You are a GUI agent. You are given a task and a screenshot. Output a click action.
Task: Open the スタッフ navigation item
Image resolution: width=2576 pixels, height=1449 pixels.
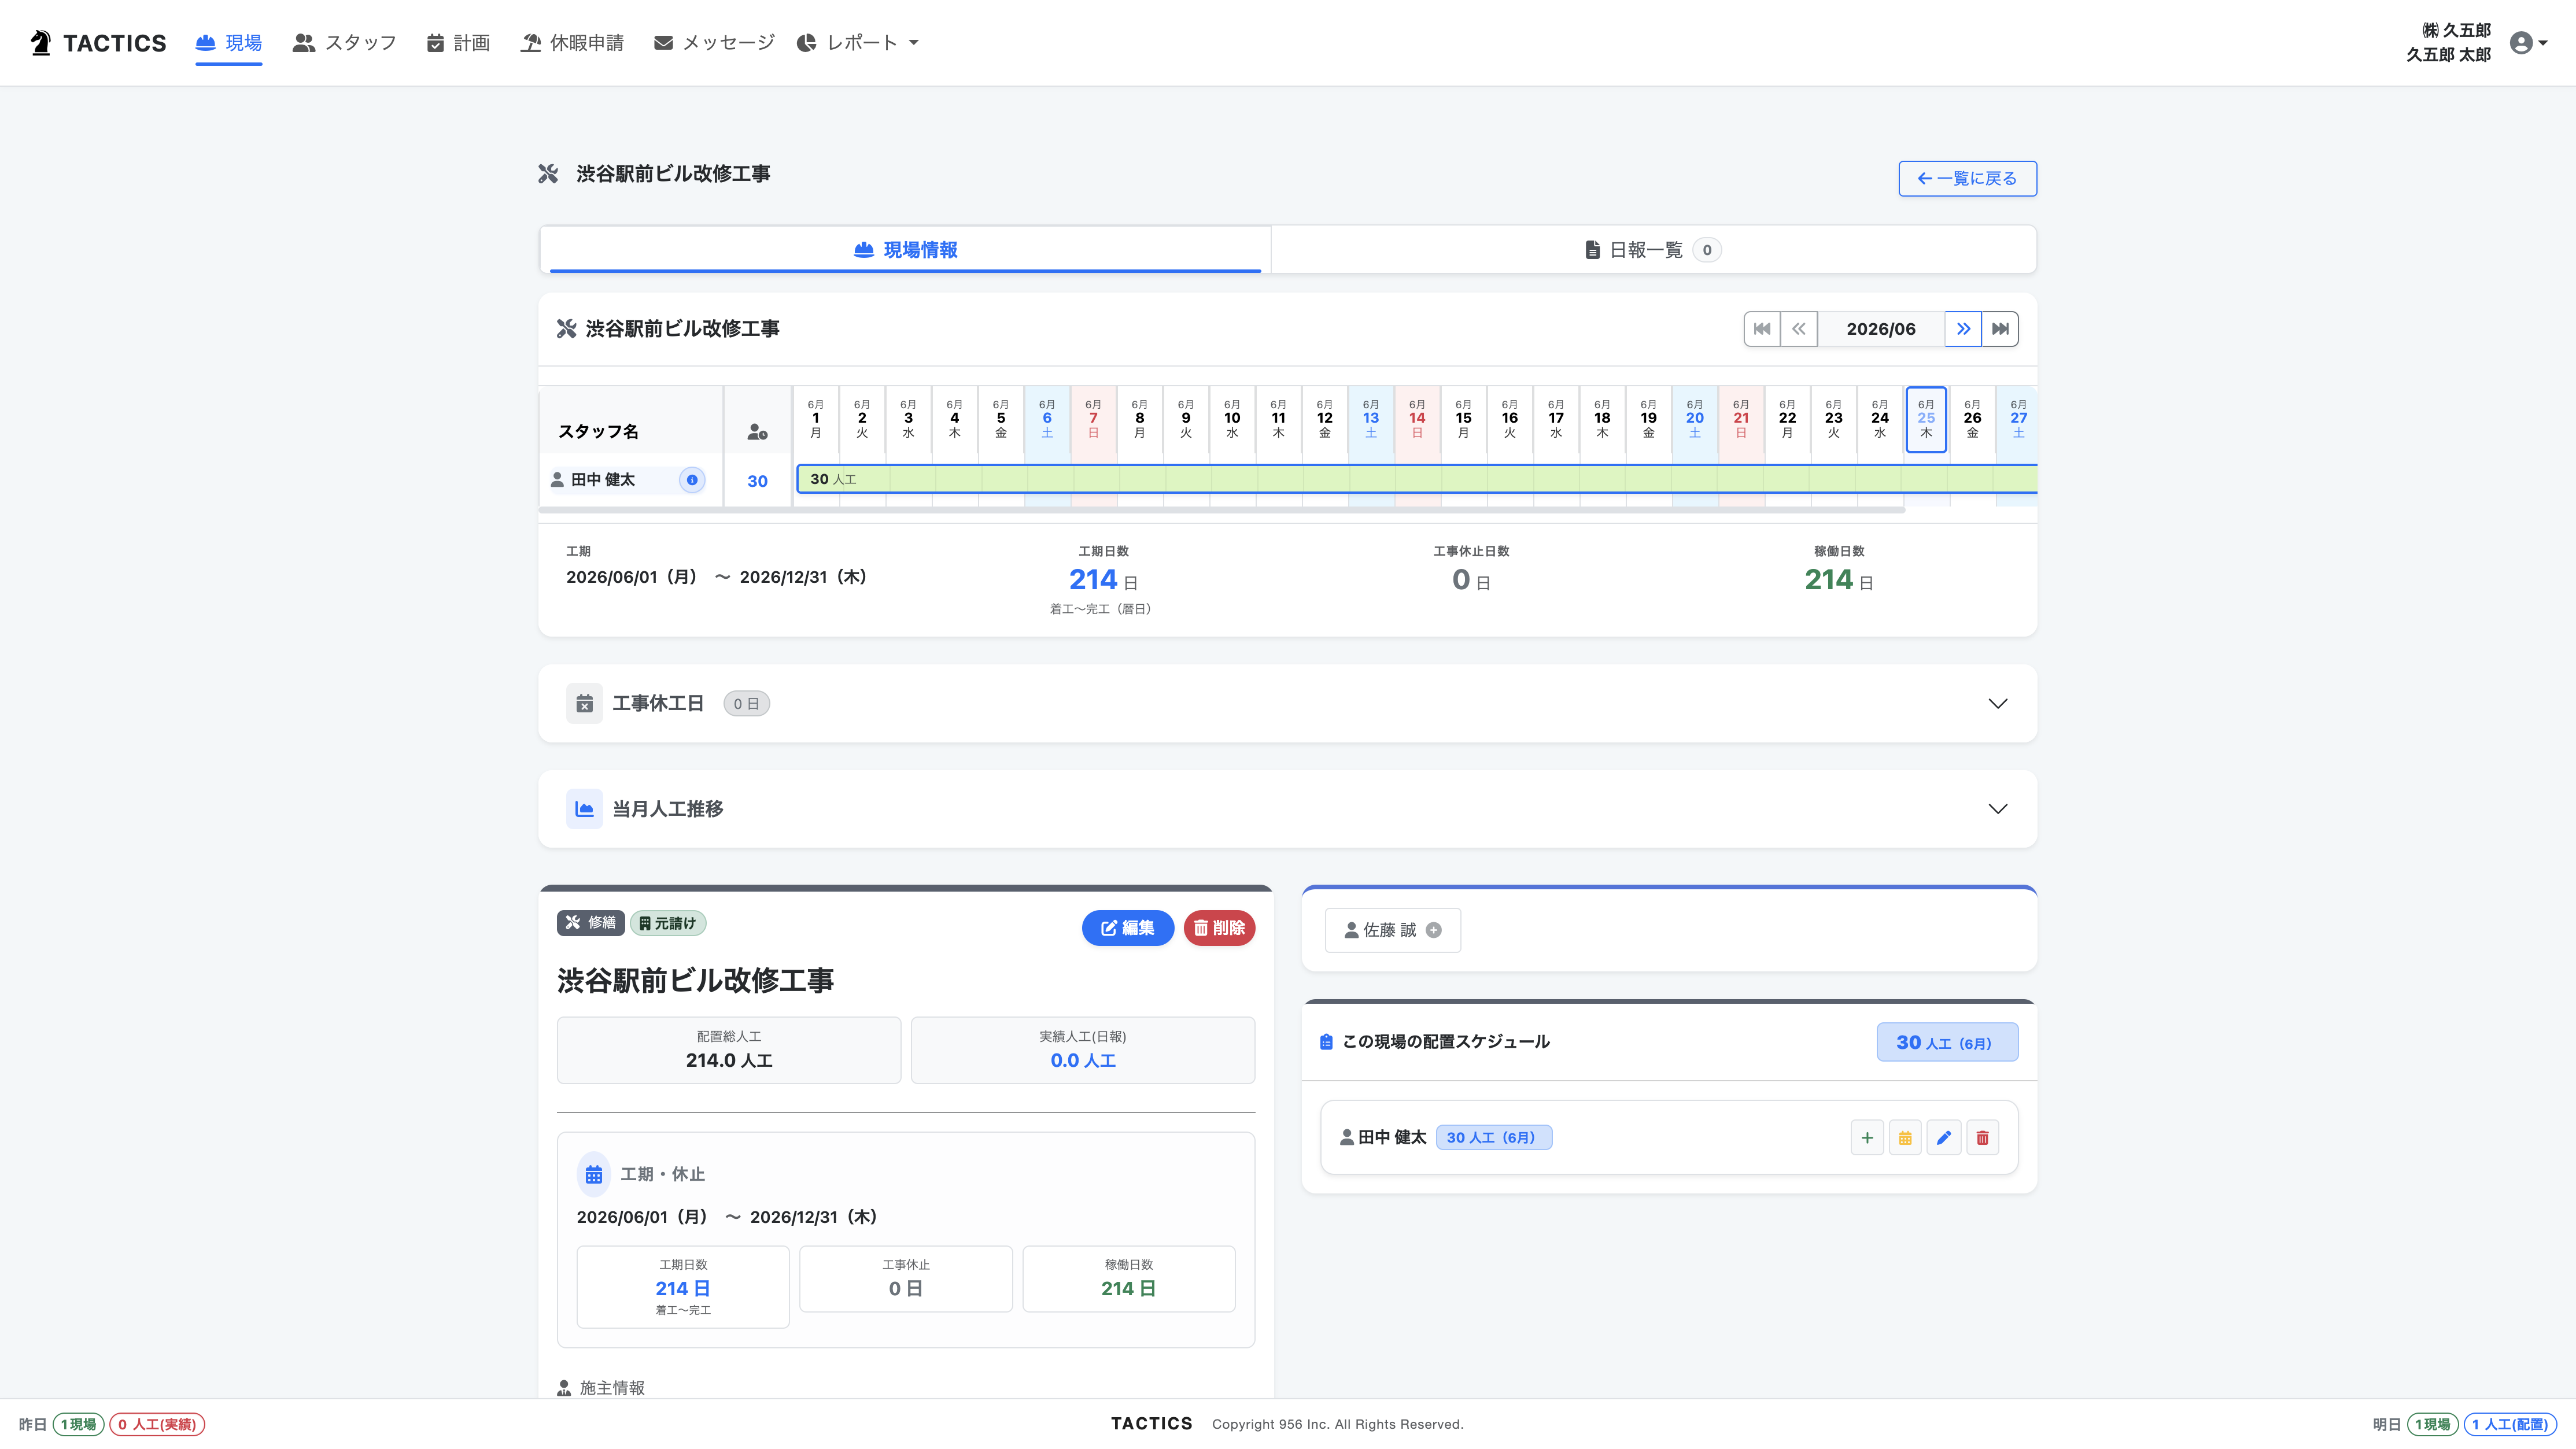[345, 43]
